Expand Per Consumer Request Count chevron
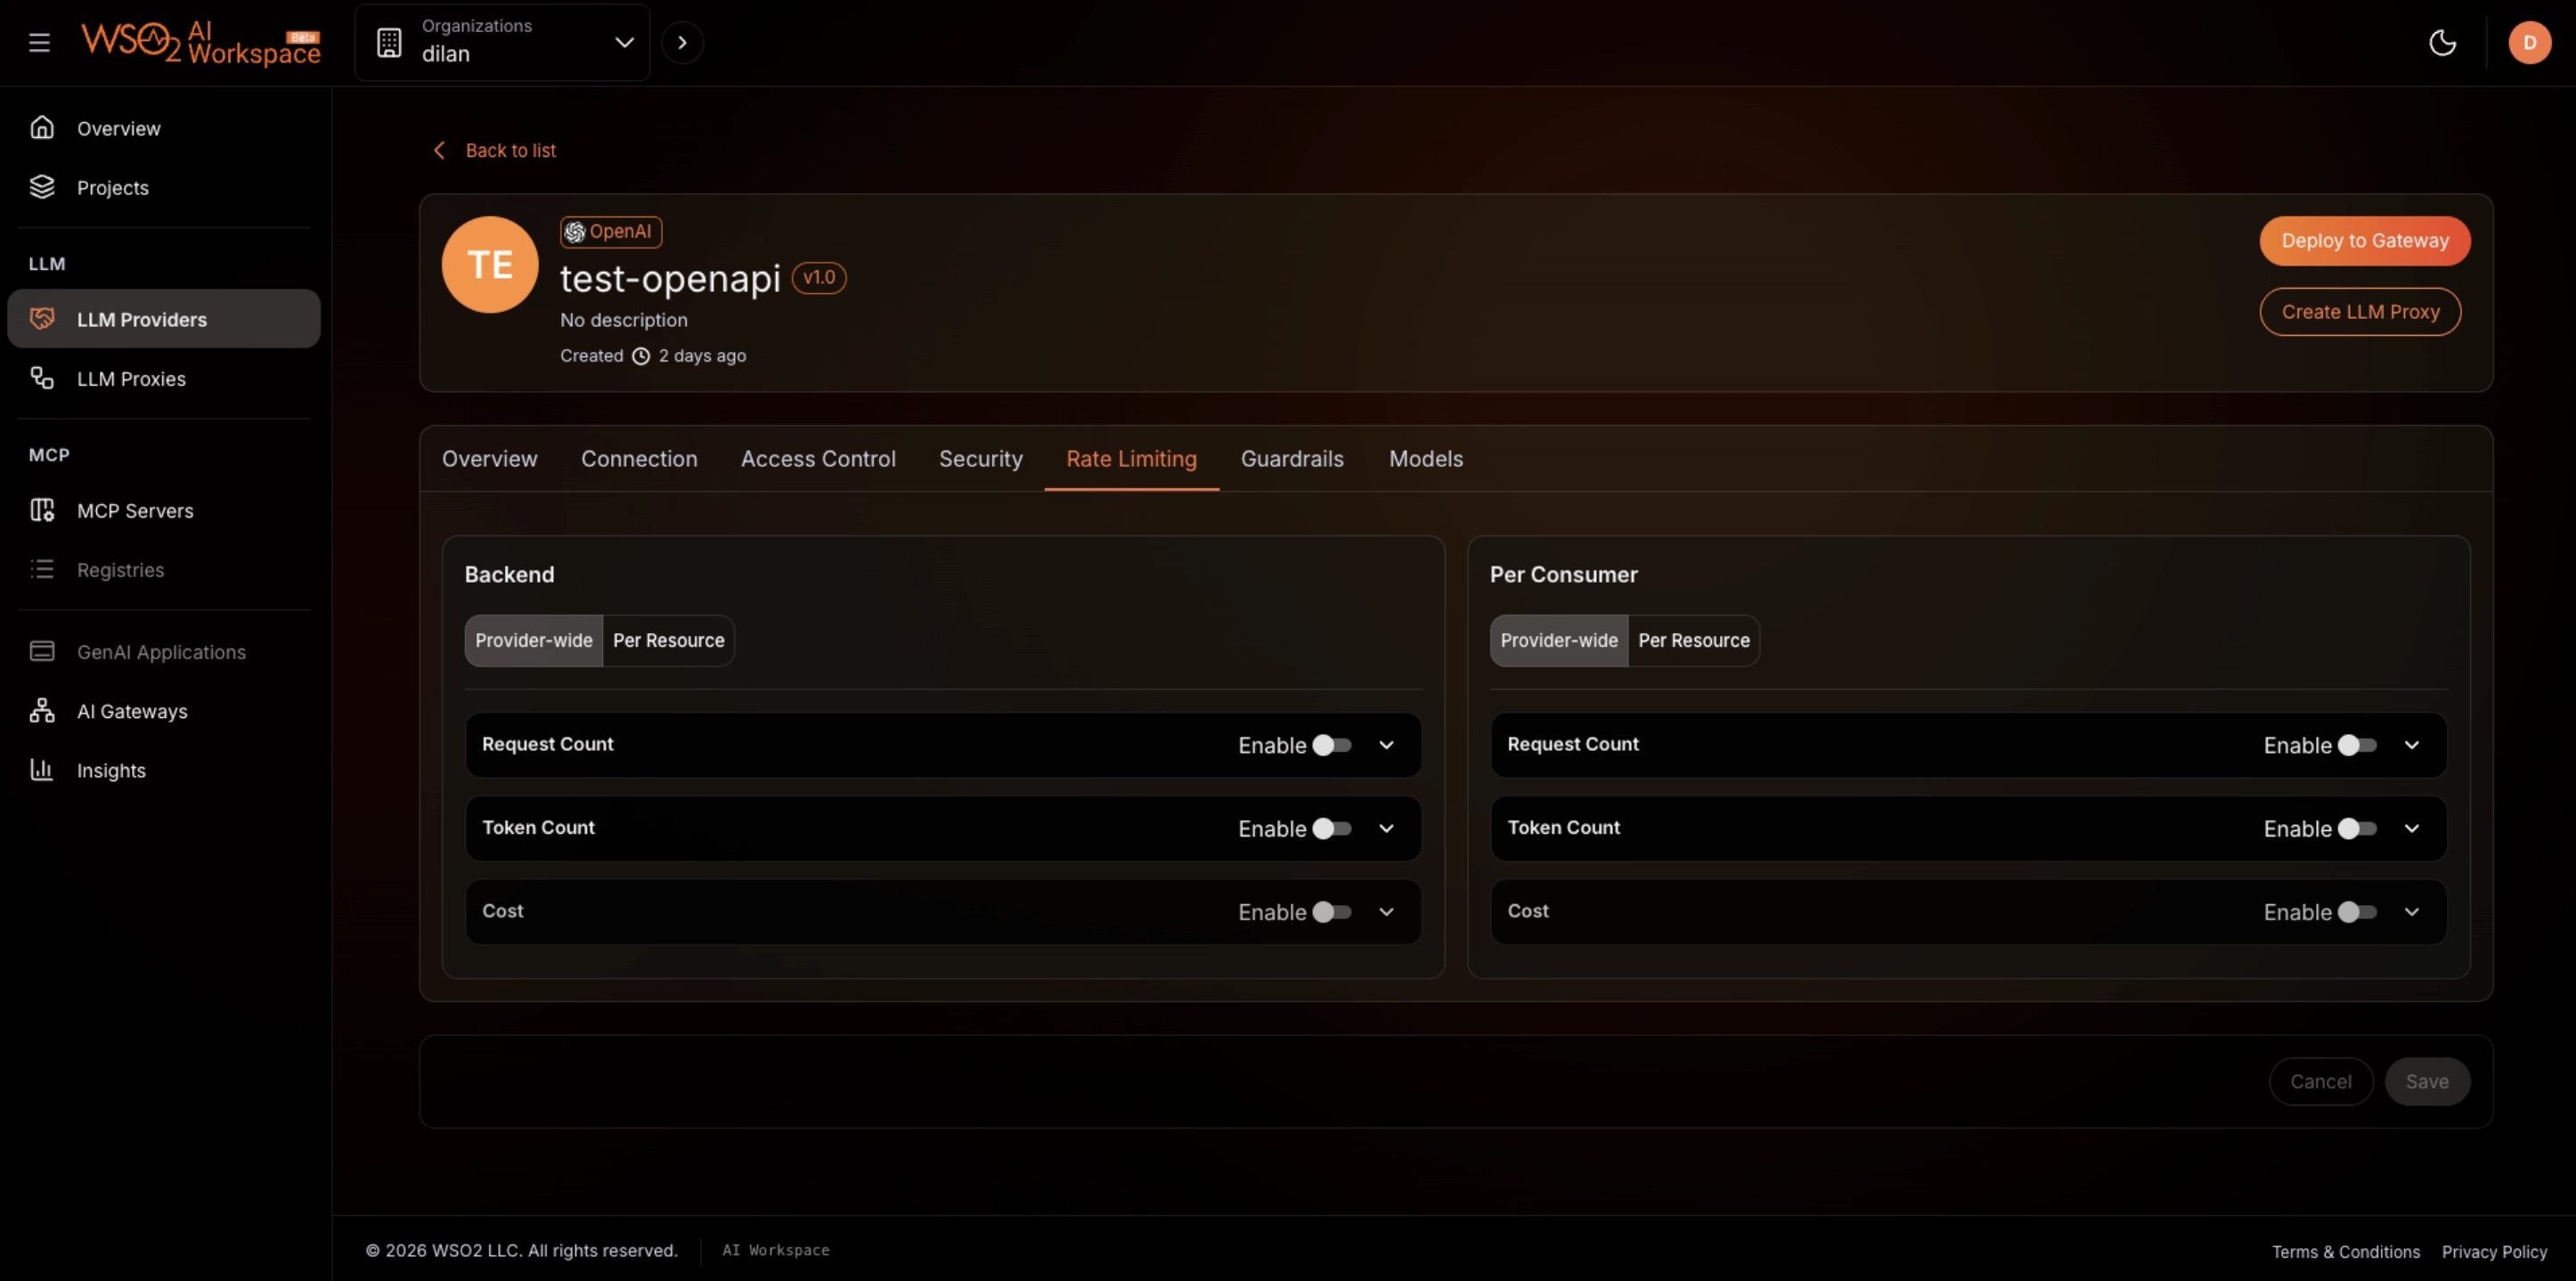 click(x=2411, y=745)
